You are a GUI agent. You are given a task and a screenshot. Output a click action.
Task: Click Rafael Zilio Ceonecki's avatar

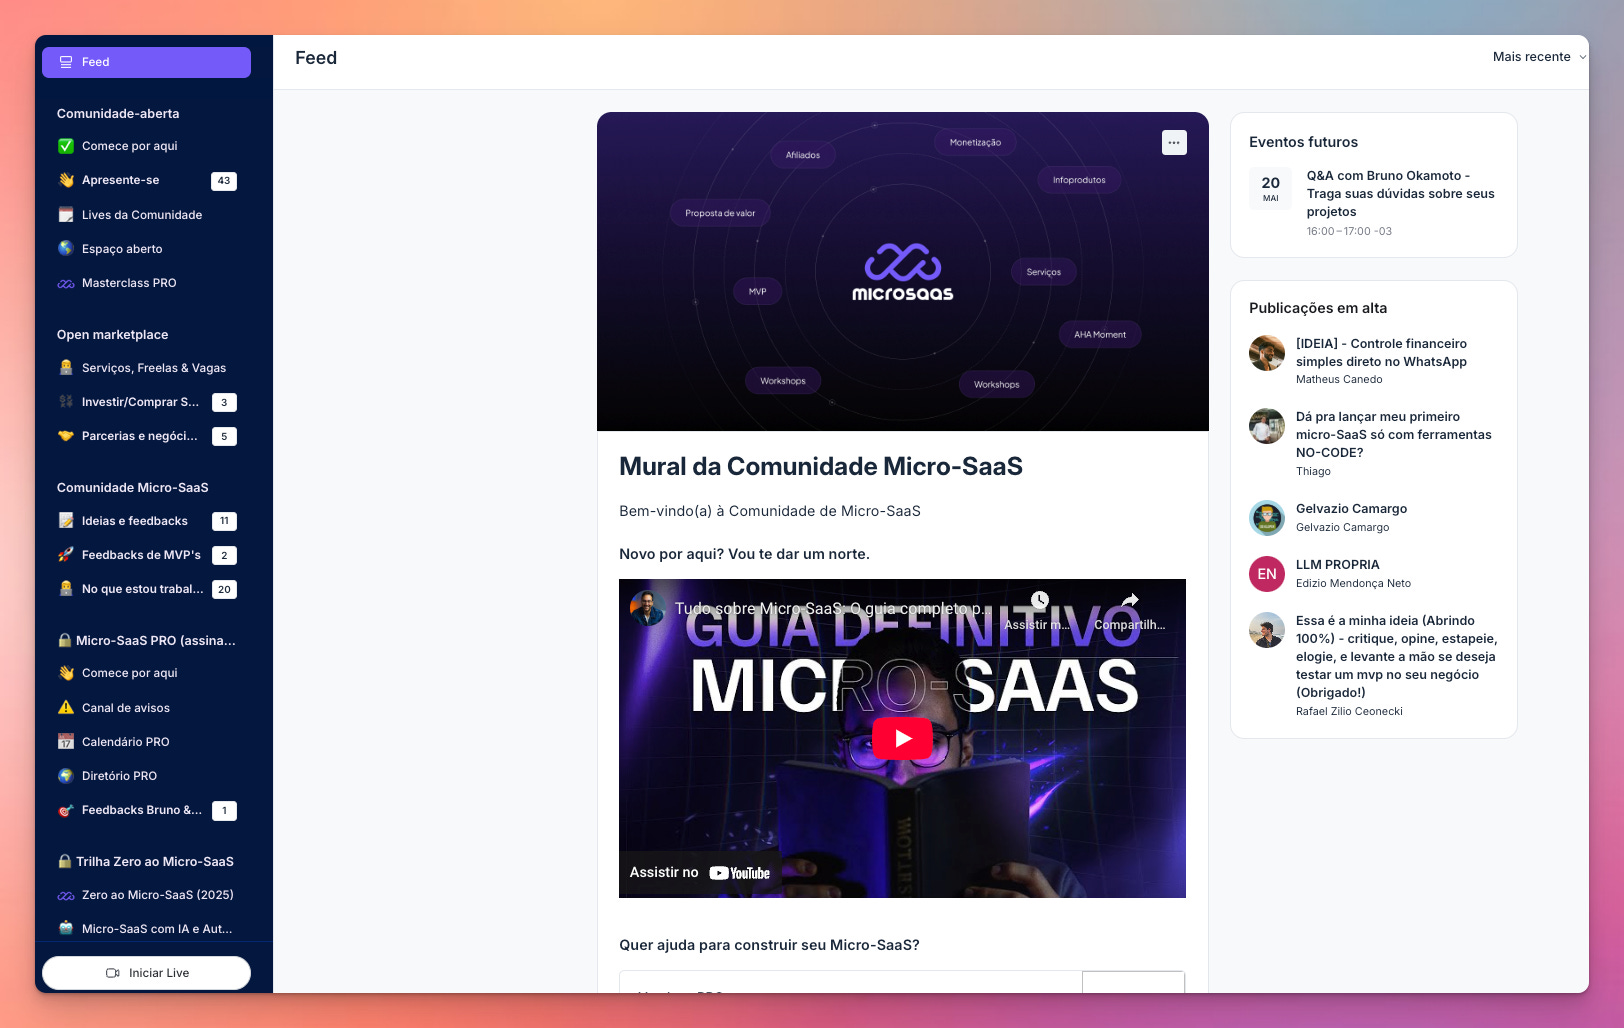[x=1267, y=630]
